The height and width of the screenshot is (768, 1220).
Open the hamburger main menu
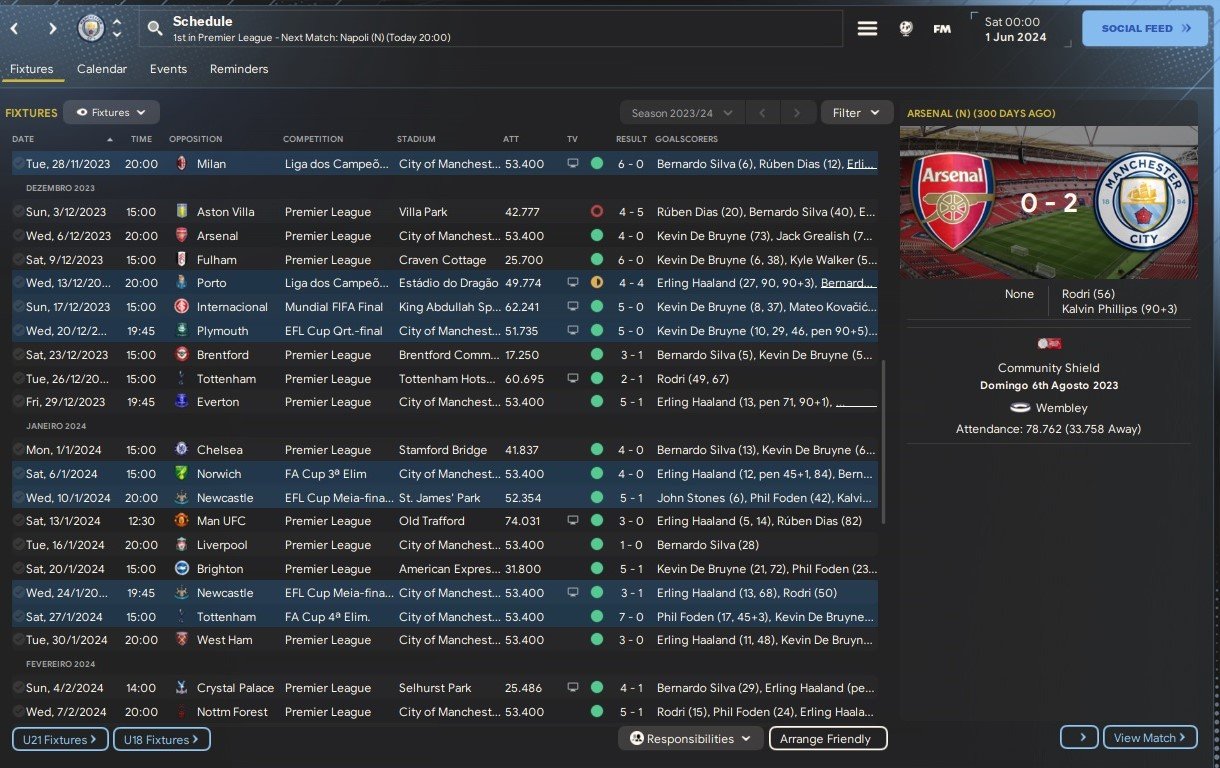click(867, 29)
